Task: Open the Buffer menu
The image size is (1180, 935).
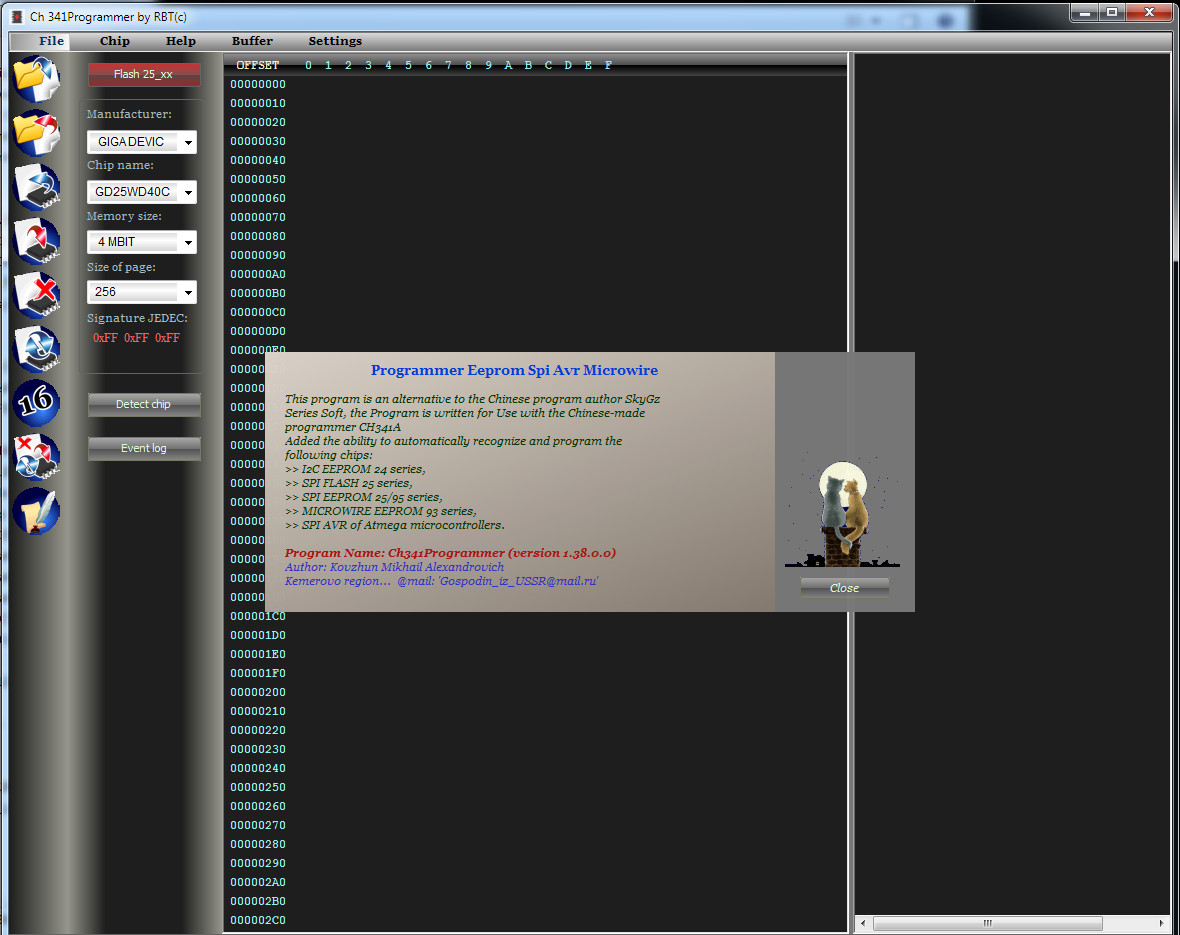Action: tap(252, 41)
